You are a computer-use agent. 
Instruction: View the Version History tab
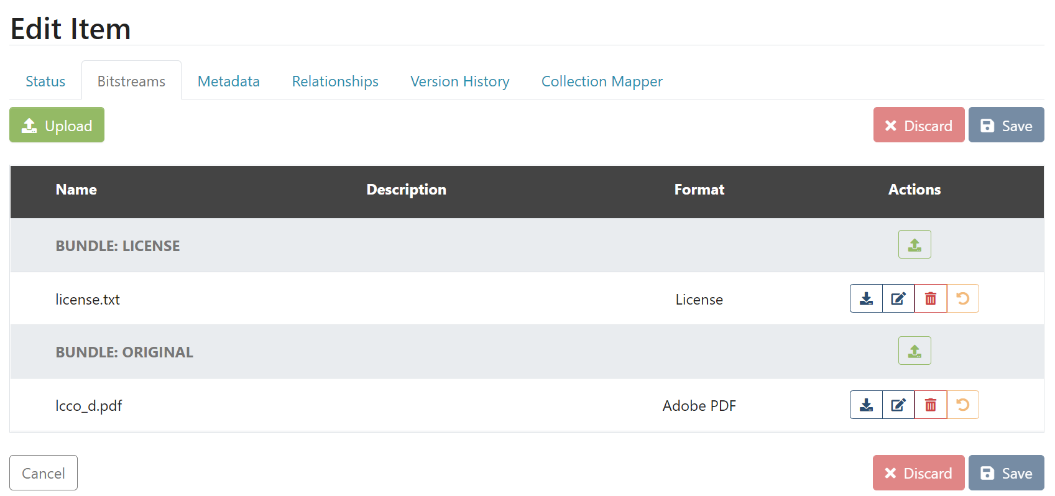pyautogui.click(x=460, y=82)
